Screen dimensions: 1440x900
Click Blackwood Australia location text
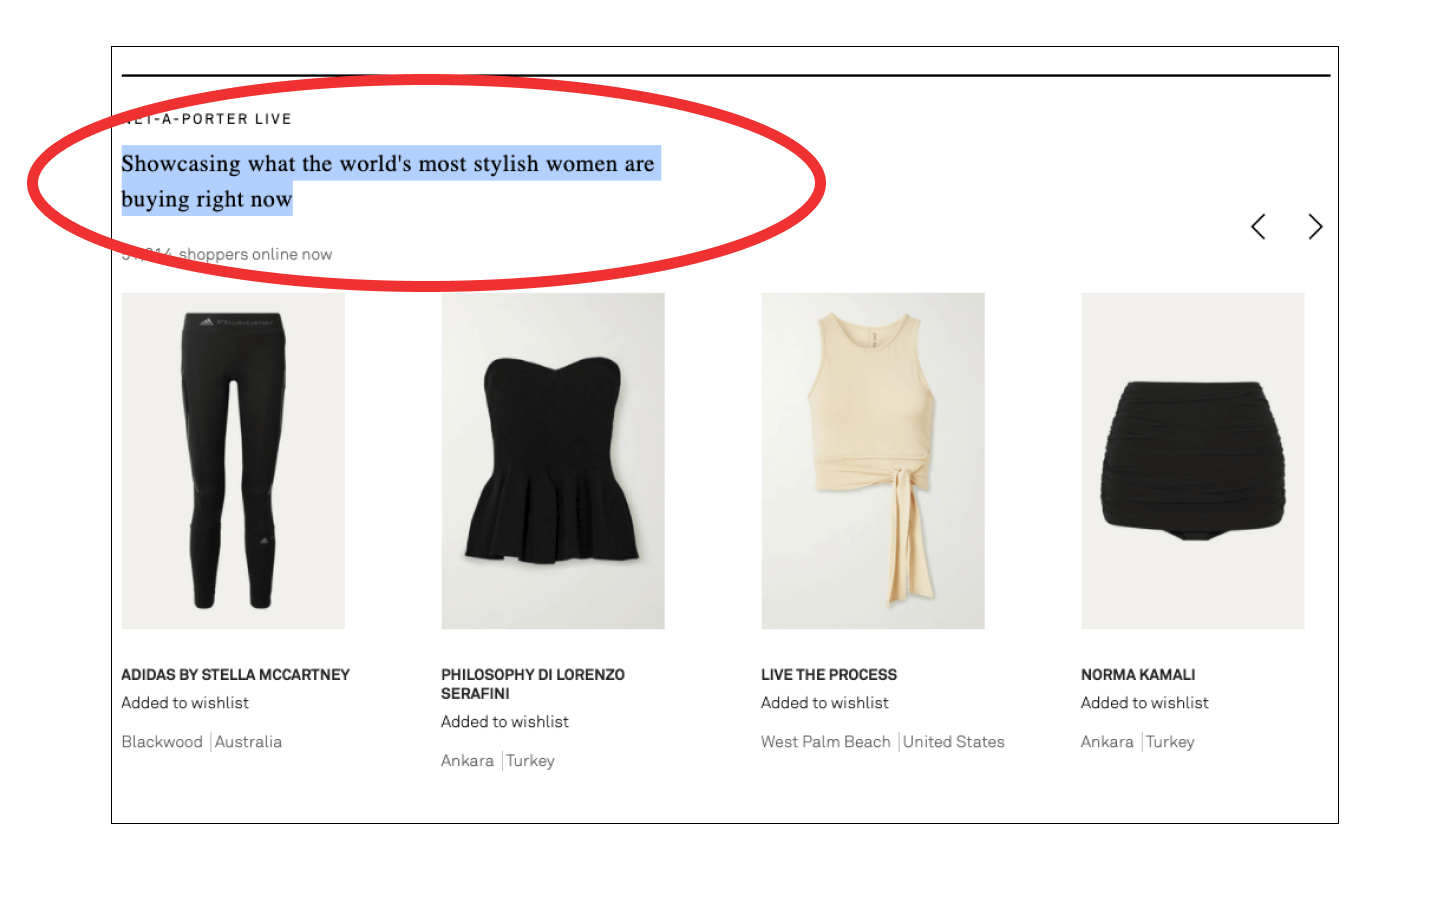click(x=202, y=742)
